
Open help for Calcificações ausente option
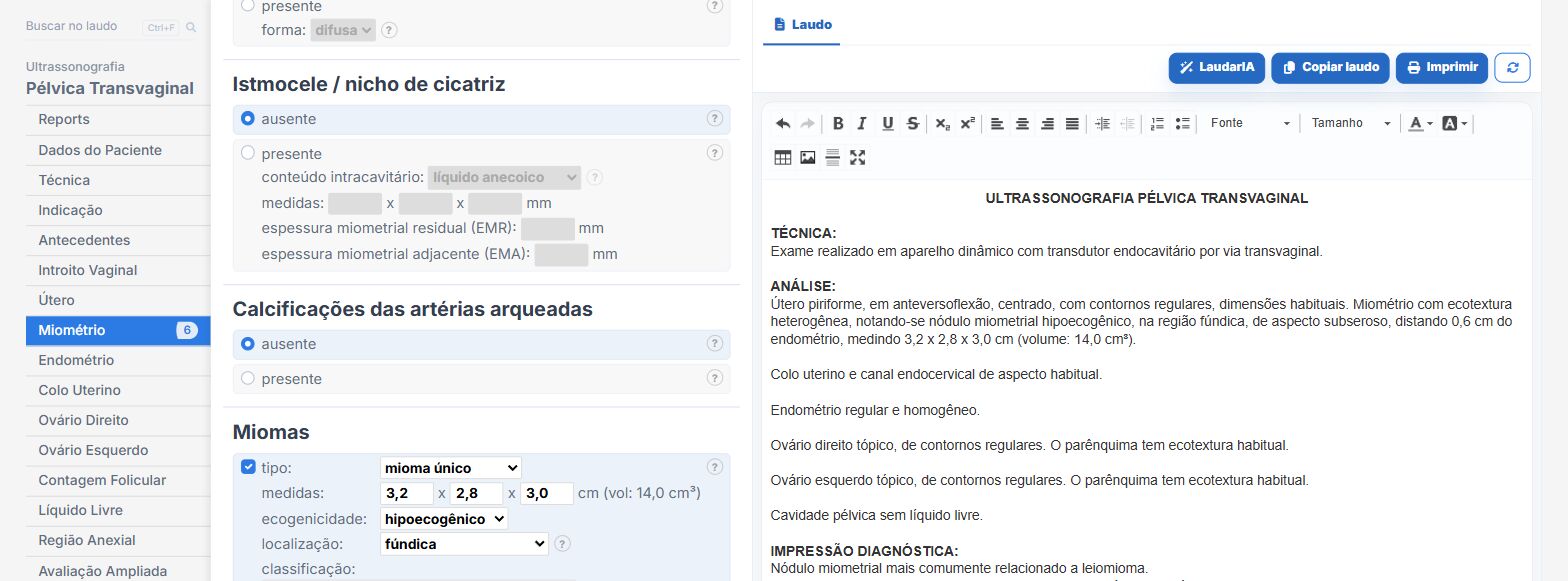[714, 343]
